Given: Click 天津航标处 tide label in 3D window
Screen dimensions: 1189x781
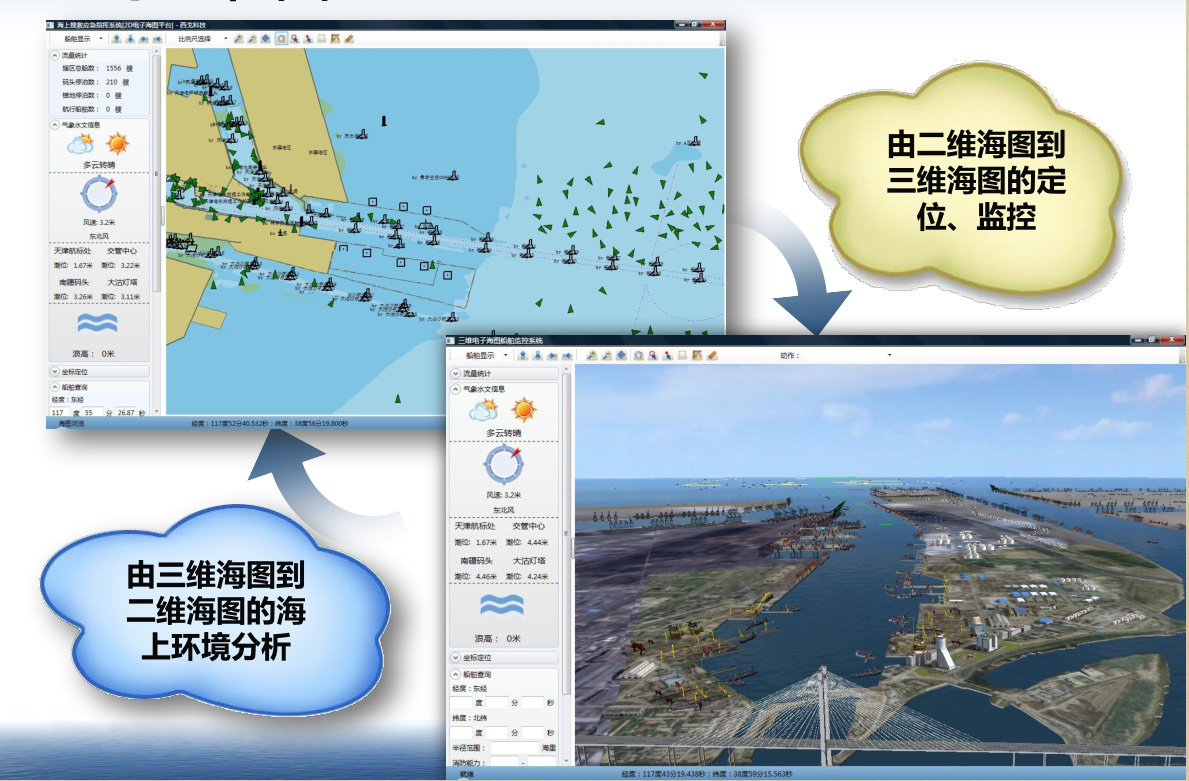Looking at the screenshot, I should 474,526.
